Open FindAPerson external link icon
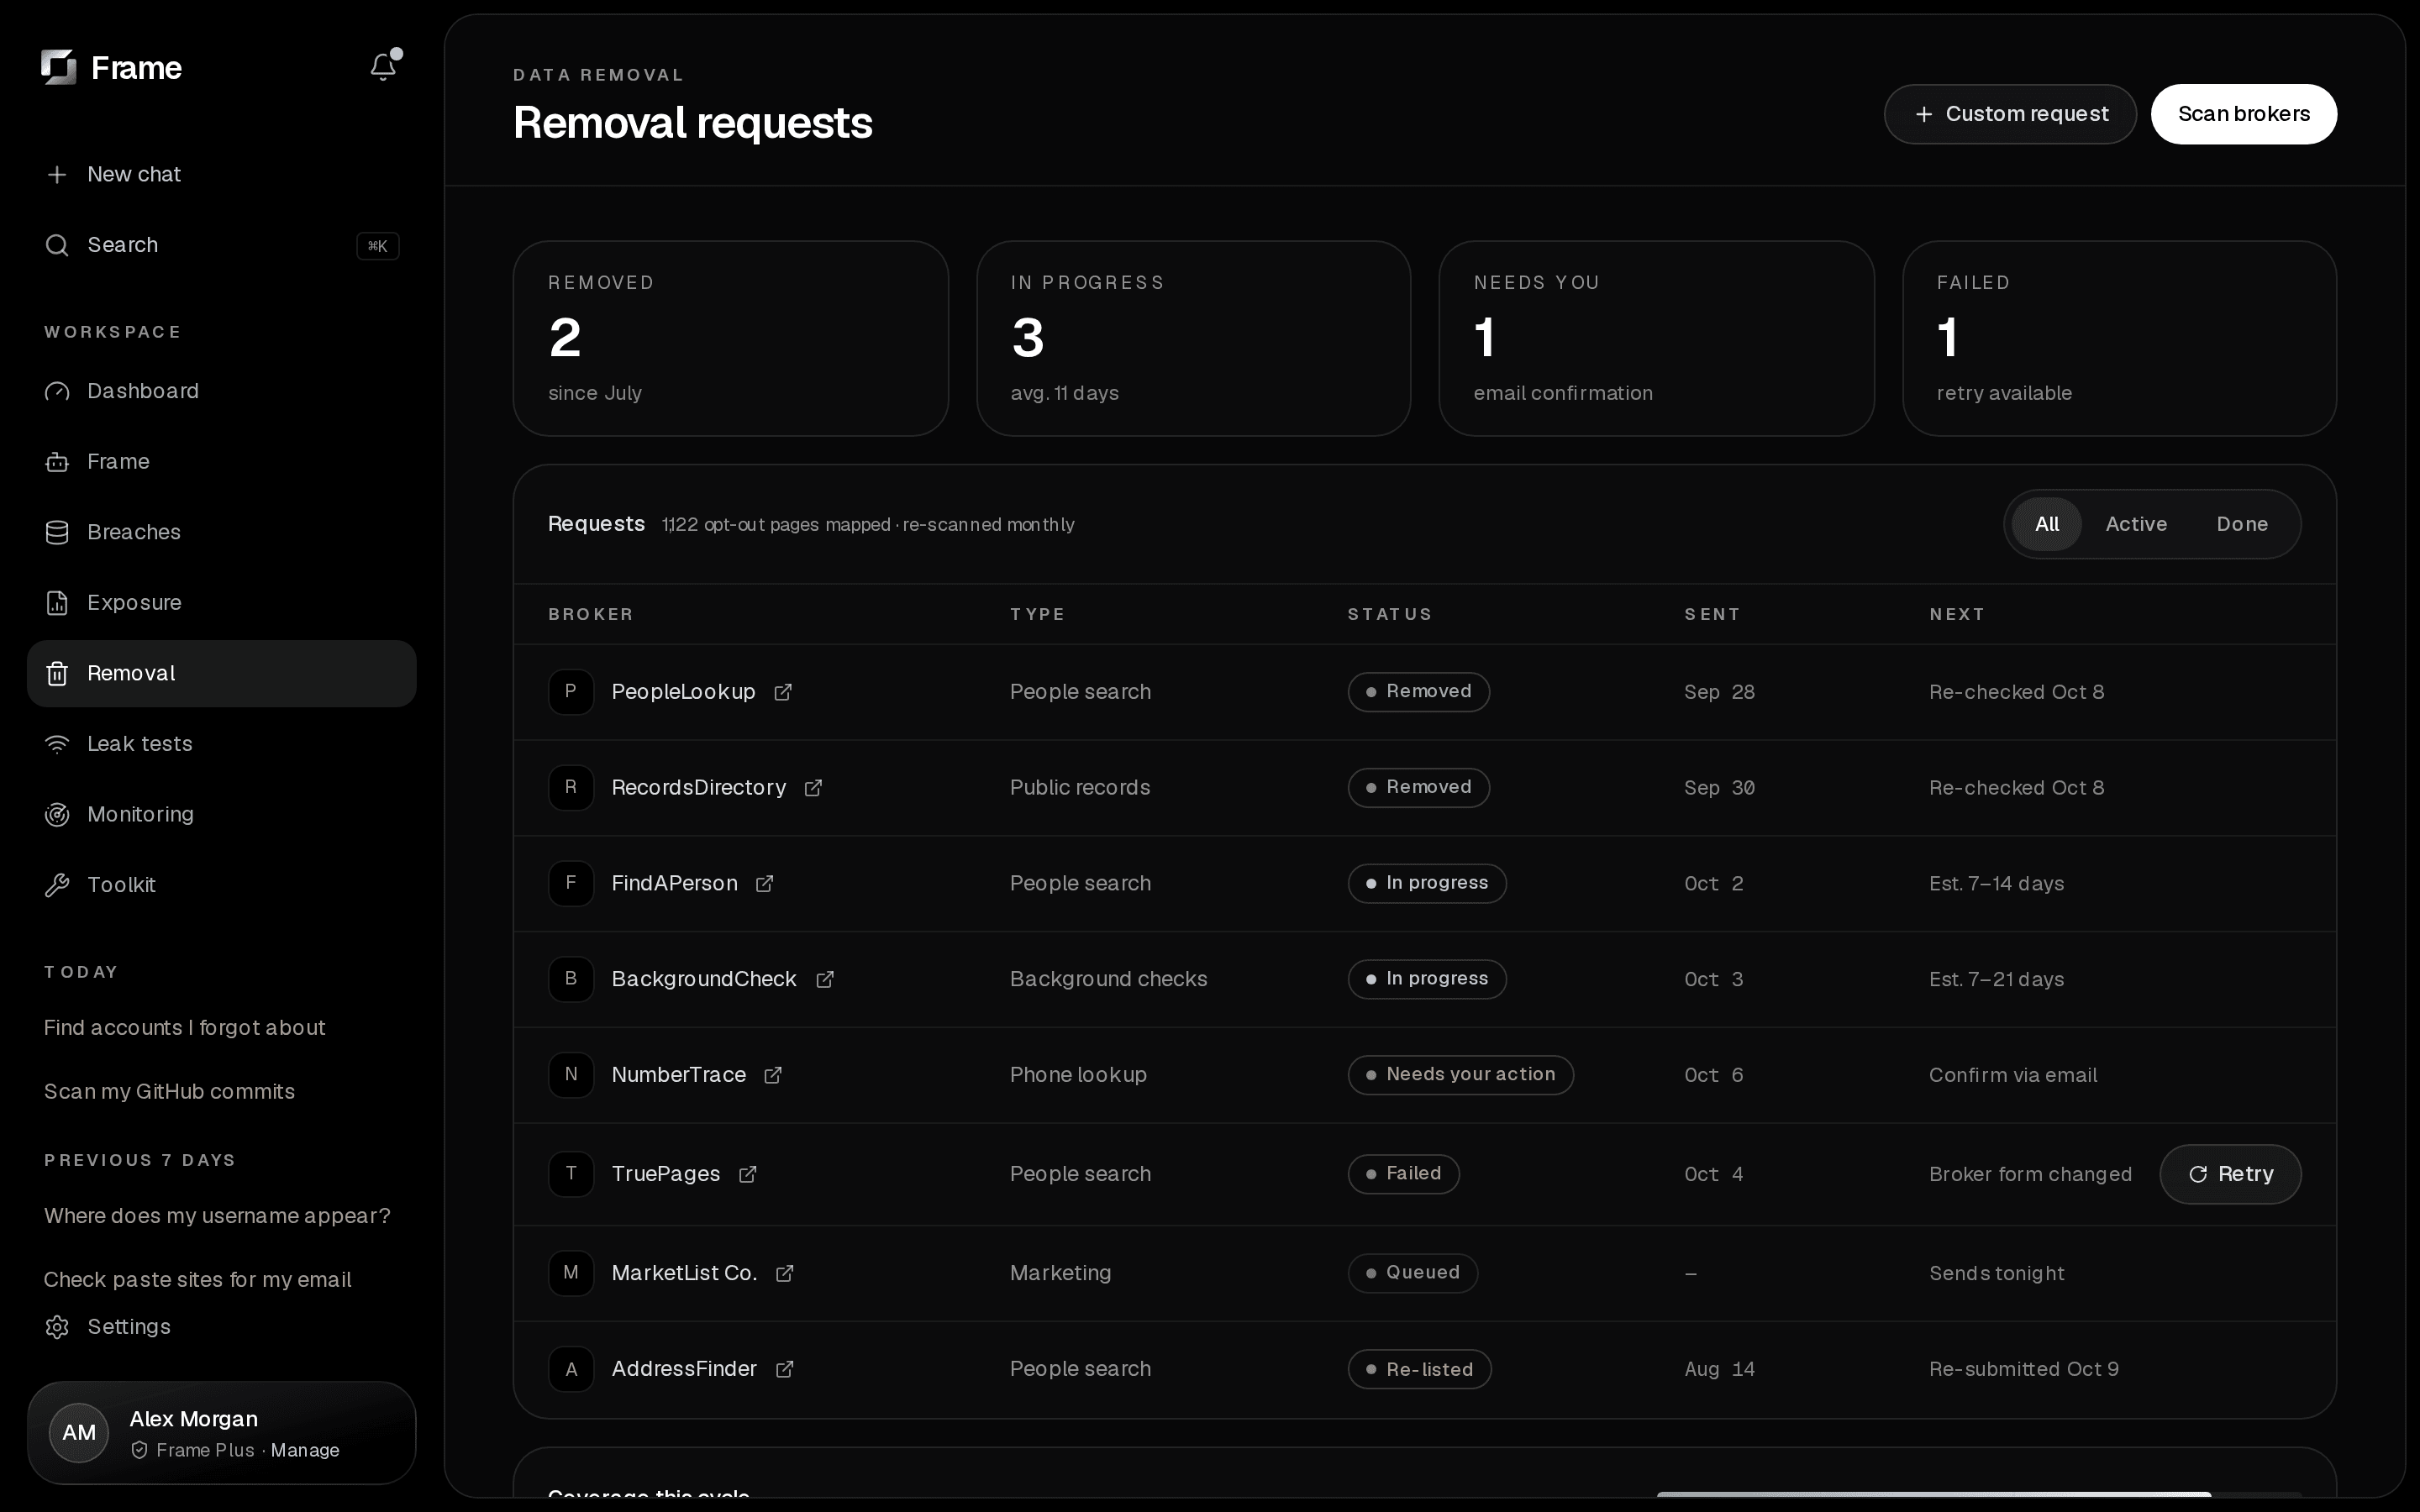 [x=764, y=884]
